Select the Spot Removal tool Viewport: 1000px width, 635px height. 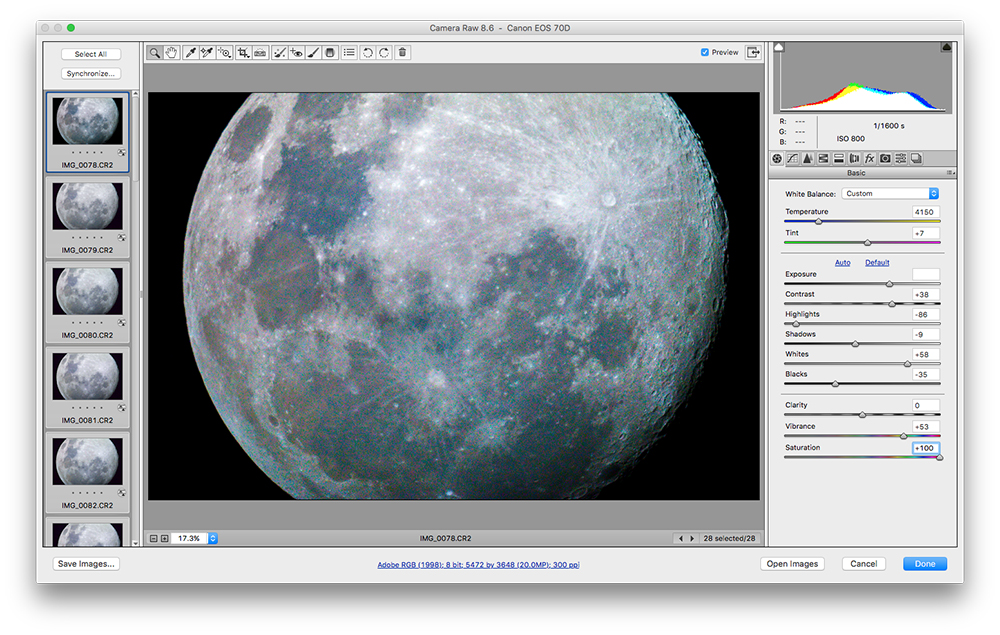(x=279, y=52)
